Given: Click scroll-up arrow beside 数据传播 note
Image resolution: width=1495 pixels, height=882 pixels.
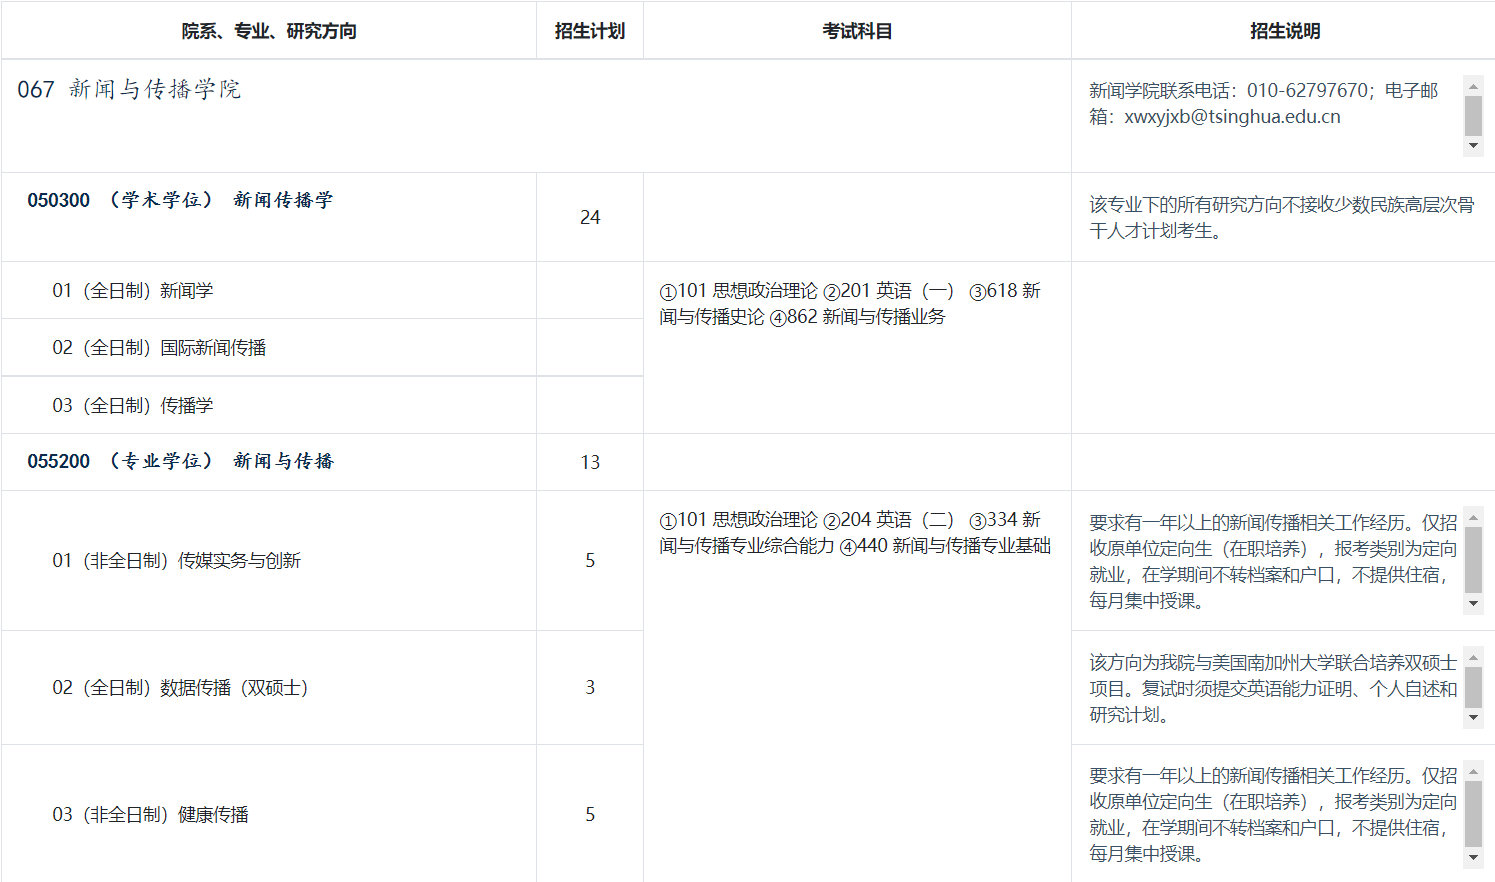Looking at the screenshot, I should click(x=1473, y=657).
